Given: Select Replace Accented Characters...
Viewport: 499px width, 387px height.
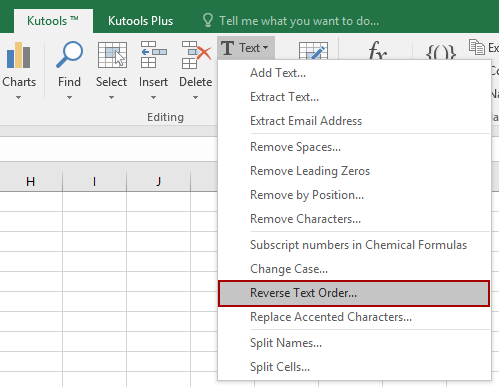Looking at the screenshot, I should tap(354, 317).
